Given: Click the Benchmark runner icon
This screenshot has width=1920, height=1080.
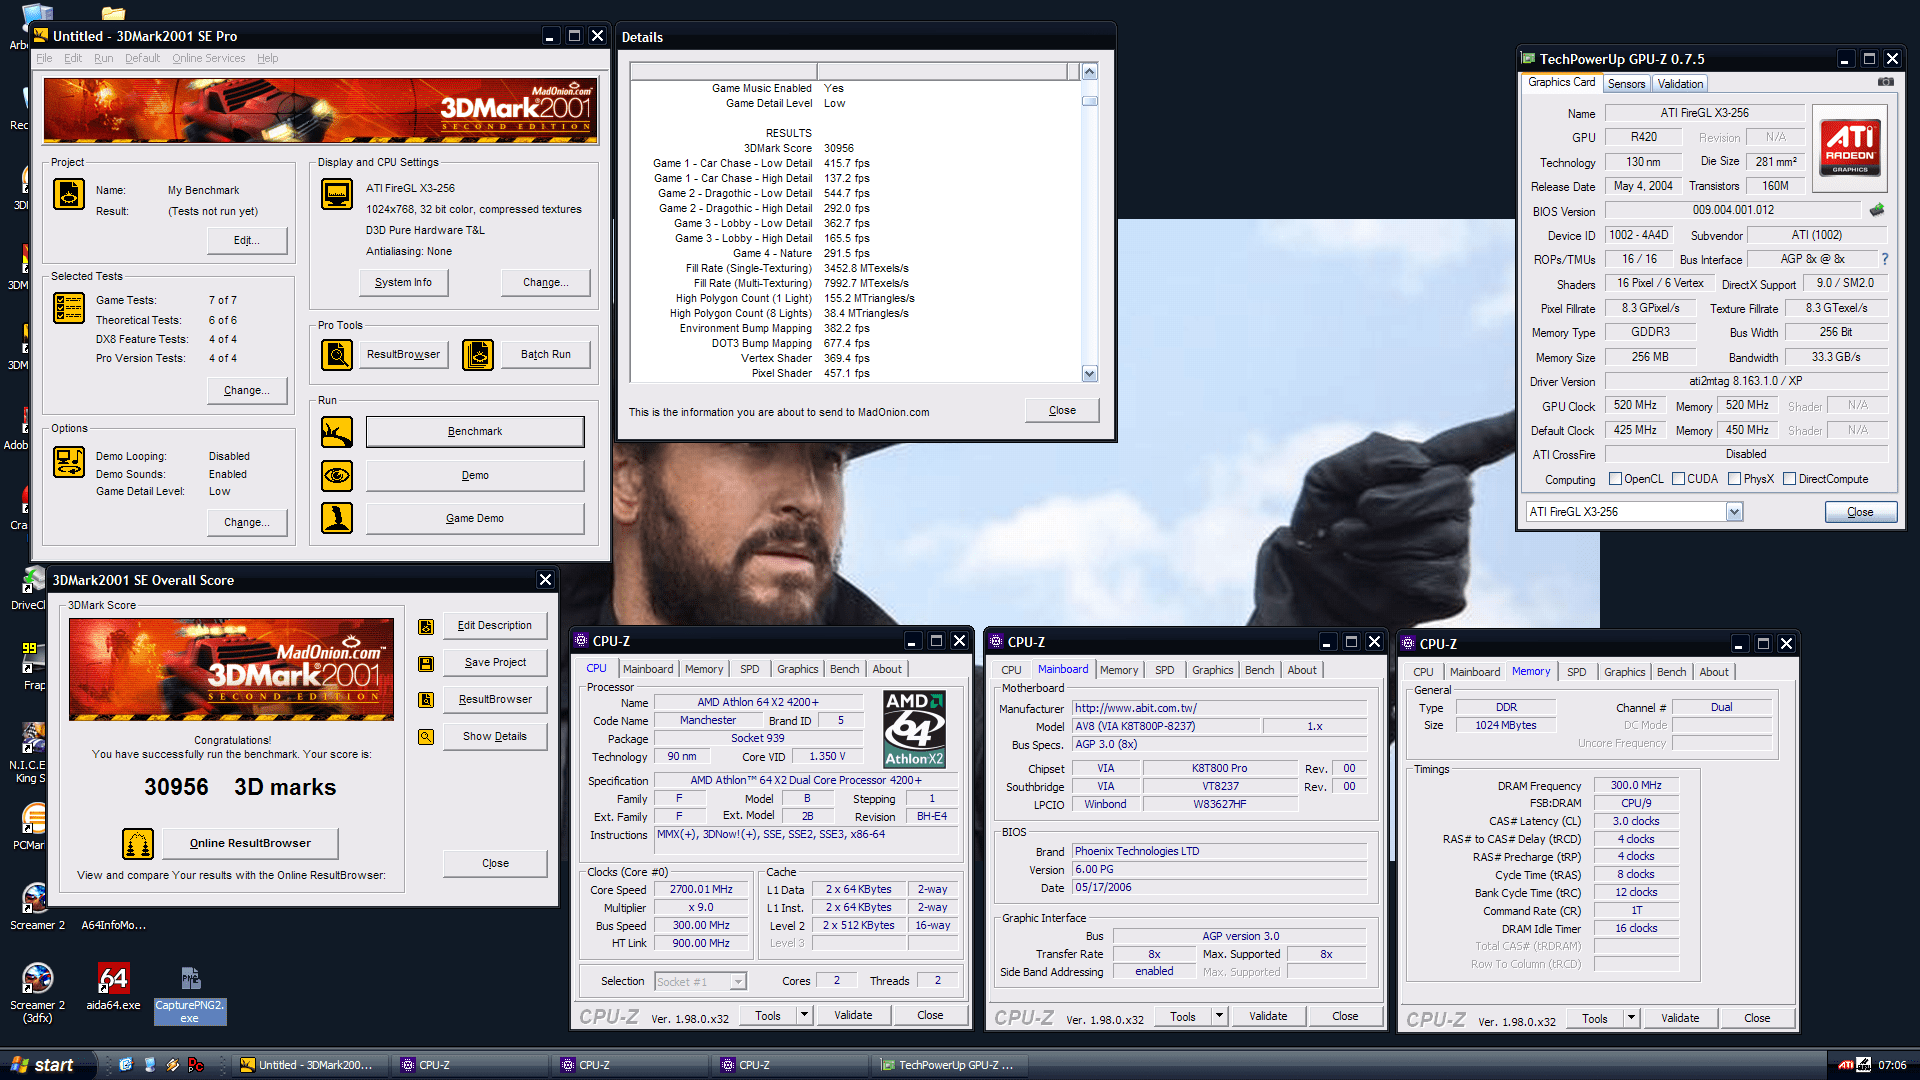Looking at the screenshot, I should (x=337, y=432).
